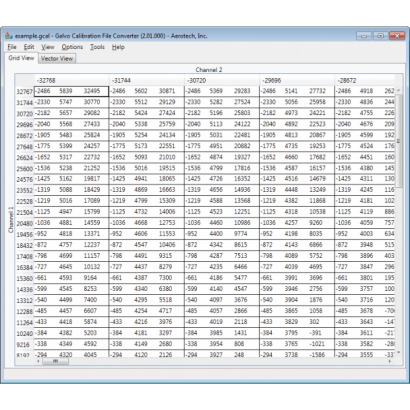The height and width of the screenshot is (410, 410).
Task: Select column header -31744
Action: click(x=147, y=80)
